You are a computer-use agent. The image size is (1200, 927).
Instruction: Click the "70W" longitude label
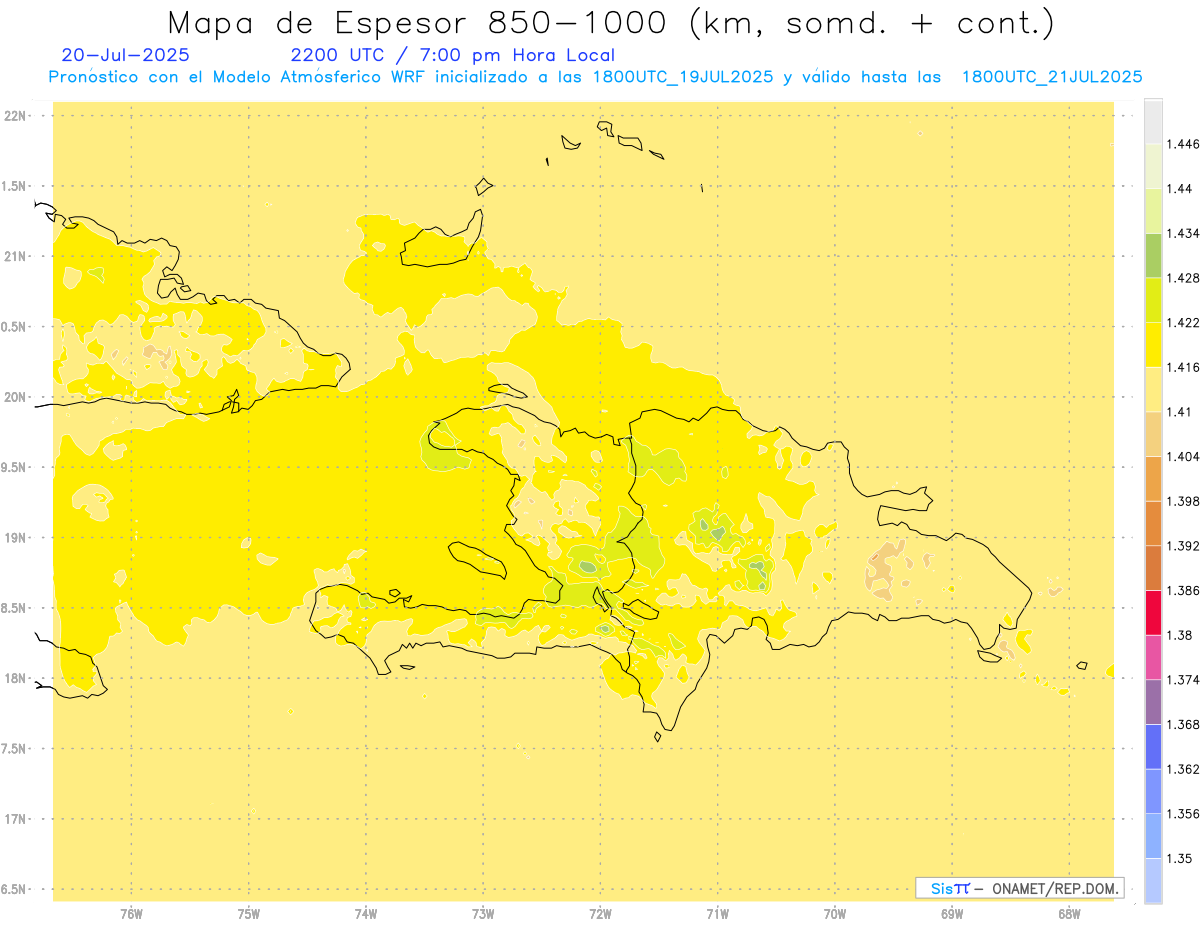[x=834, y=913]
